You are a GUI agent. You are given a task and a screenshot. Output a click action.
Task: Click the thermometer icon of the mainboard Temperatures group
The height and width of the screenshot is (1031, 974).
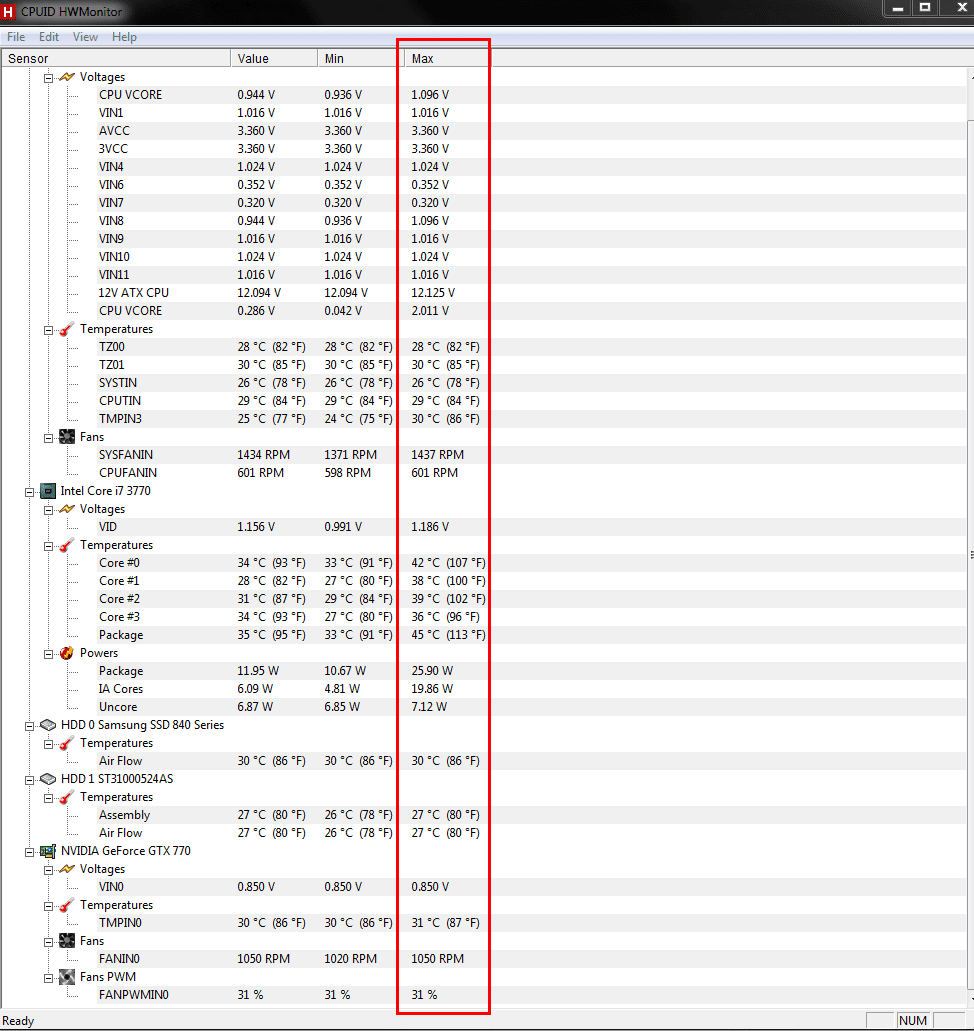pyautogui.click(x=66, y=329)
